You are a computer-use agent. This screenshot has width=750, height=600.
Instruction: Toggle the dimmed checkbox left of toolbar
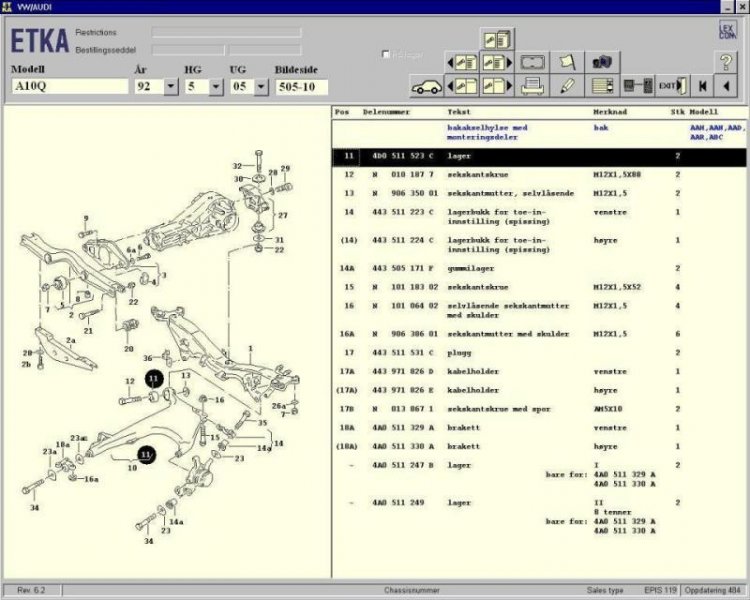click(x=387, y=54)
